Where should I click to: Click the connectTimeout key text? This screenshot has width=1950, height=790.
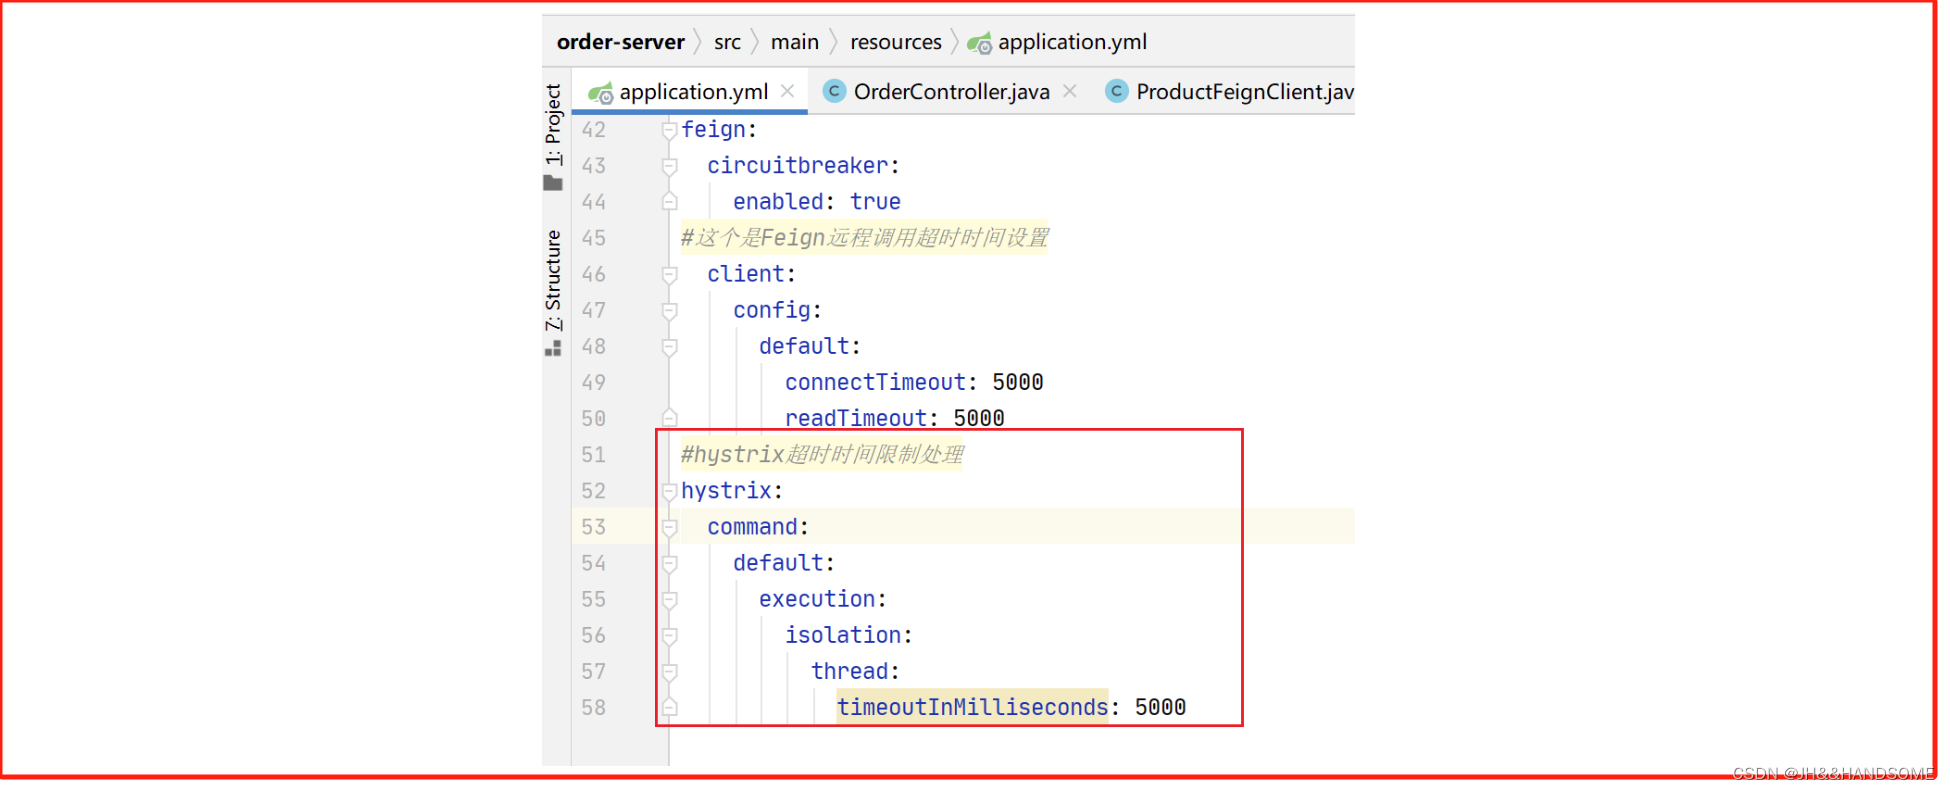coord(875,382)
